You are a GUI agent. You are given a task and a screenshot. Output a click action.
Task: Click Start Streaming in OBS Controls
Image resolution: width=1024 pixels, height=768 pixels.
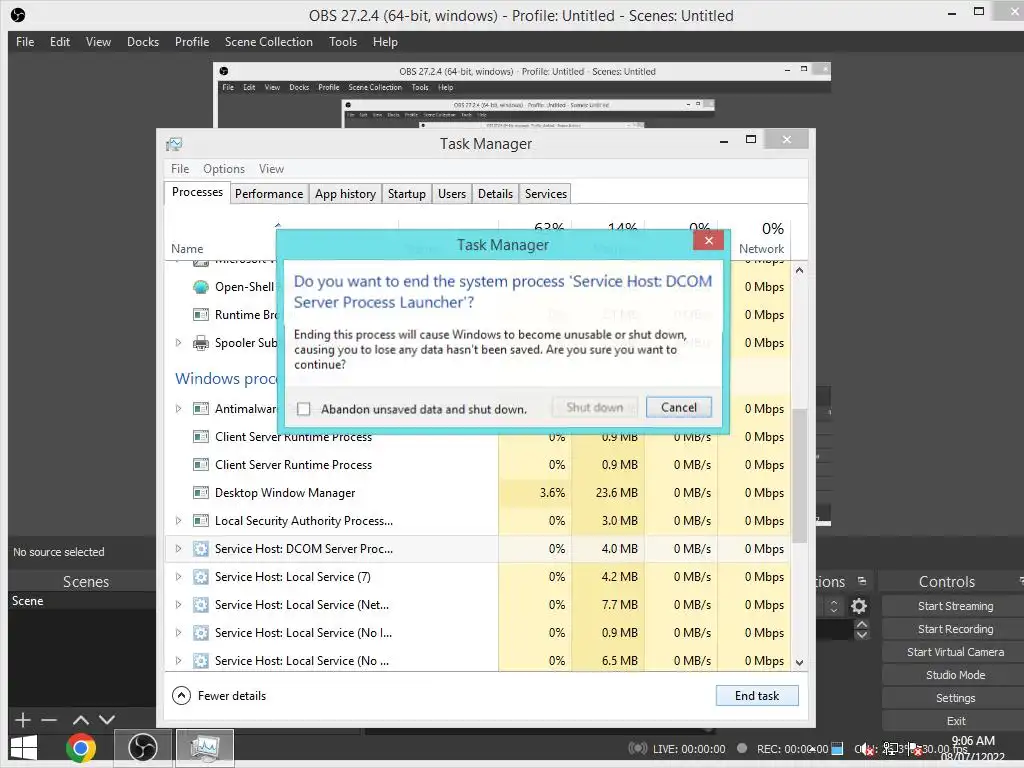[x=955, y=606]
